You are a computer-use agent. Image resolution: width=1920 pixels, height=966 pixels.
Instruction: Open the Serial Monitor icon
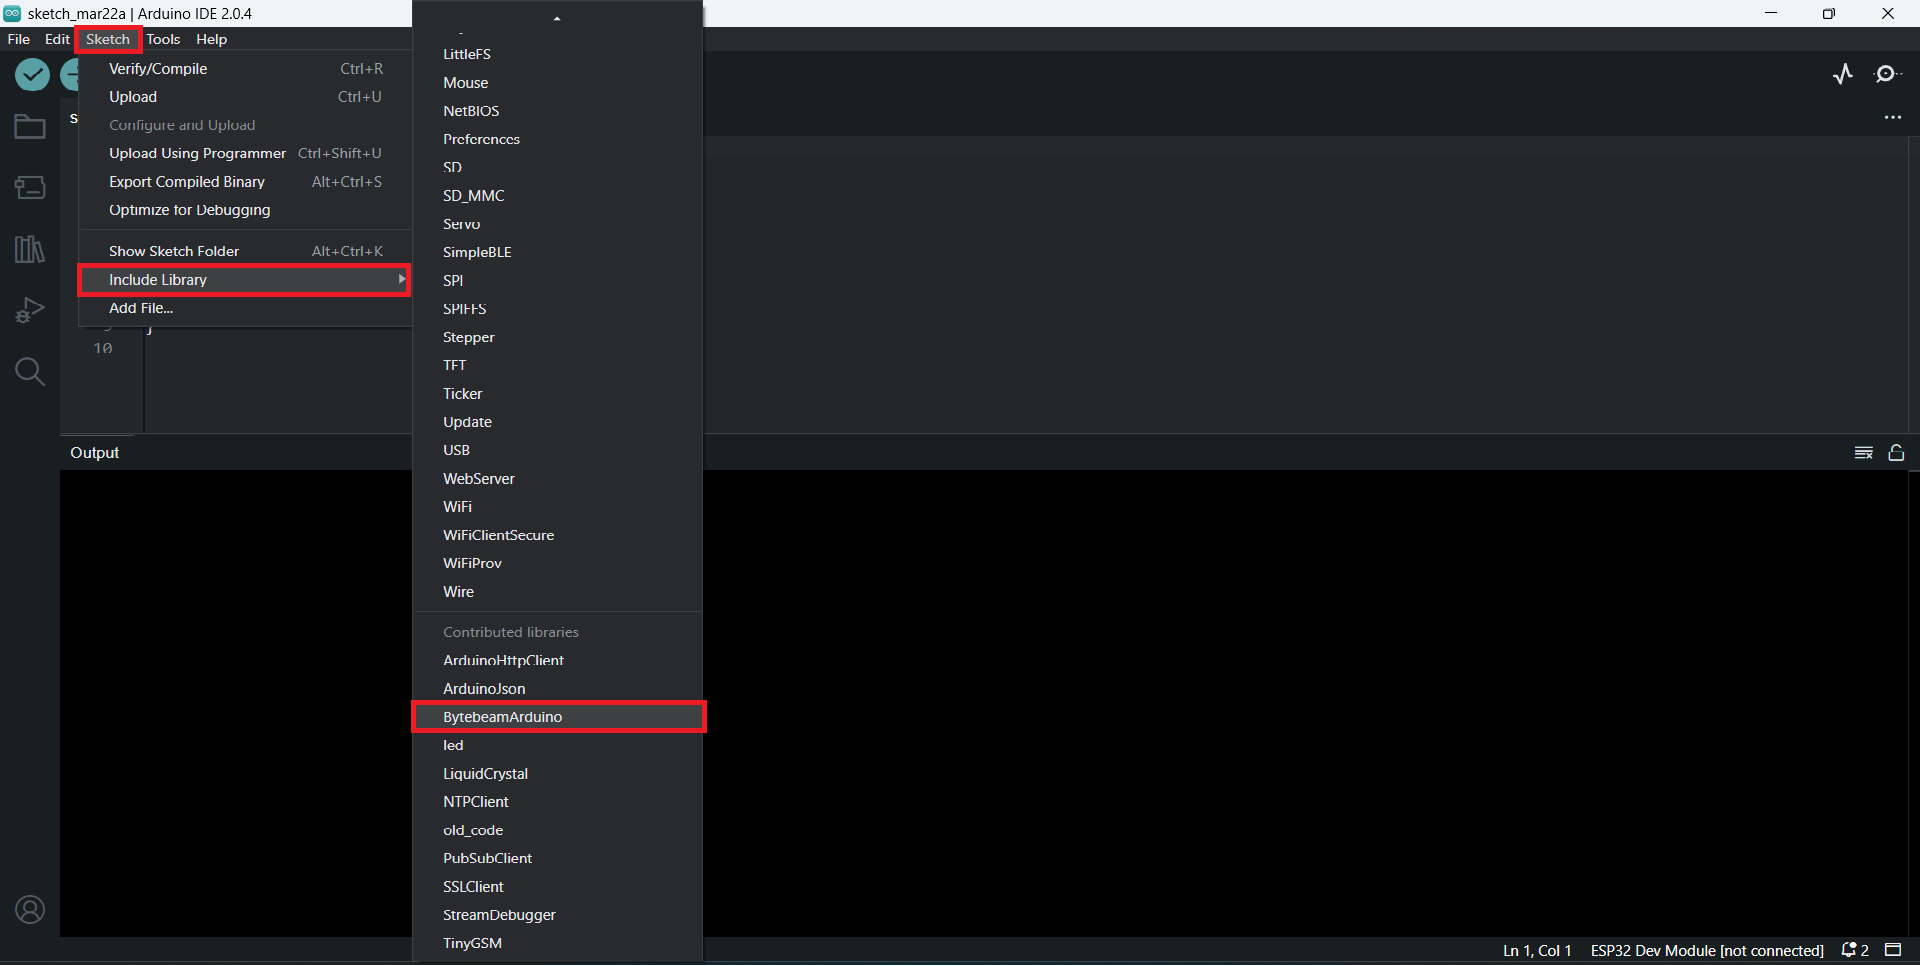click(1886, 74)
